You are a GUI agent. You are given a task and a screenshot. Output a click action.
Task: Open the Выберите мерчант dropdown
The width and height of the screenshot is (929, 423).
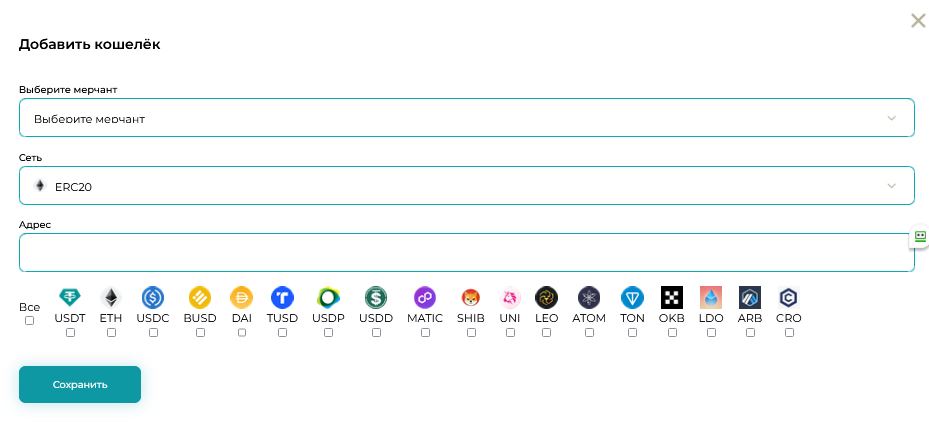point(466,118)
